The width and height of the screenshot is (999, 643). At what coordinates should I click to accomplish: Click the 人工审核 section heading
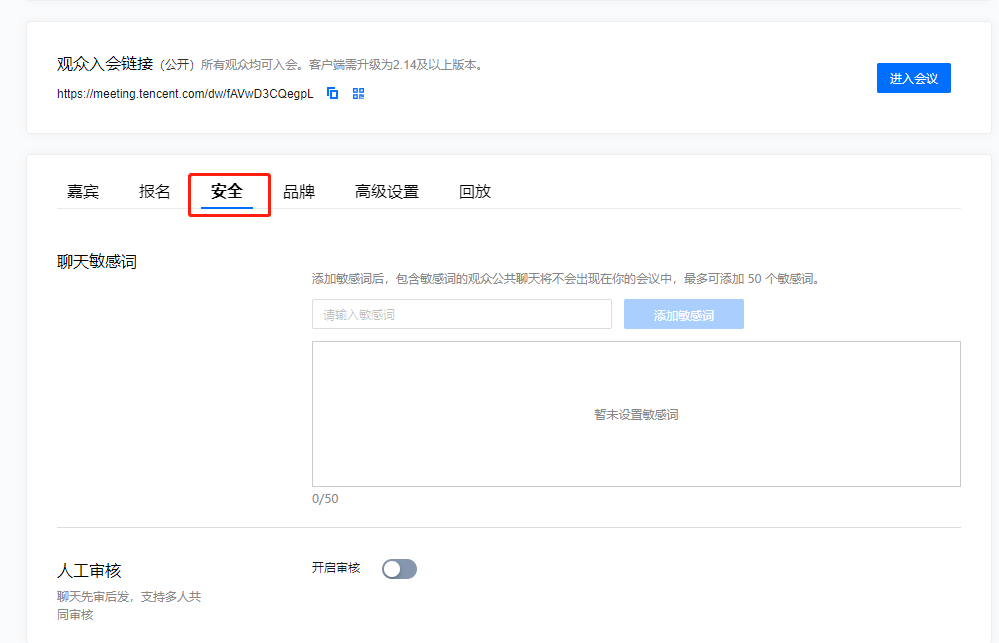pyautogui.click(x=89, y=570)
